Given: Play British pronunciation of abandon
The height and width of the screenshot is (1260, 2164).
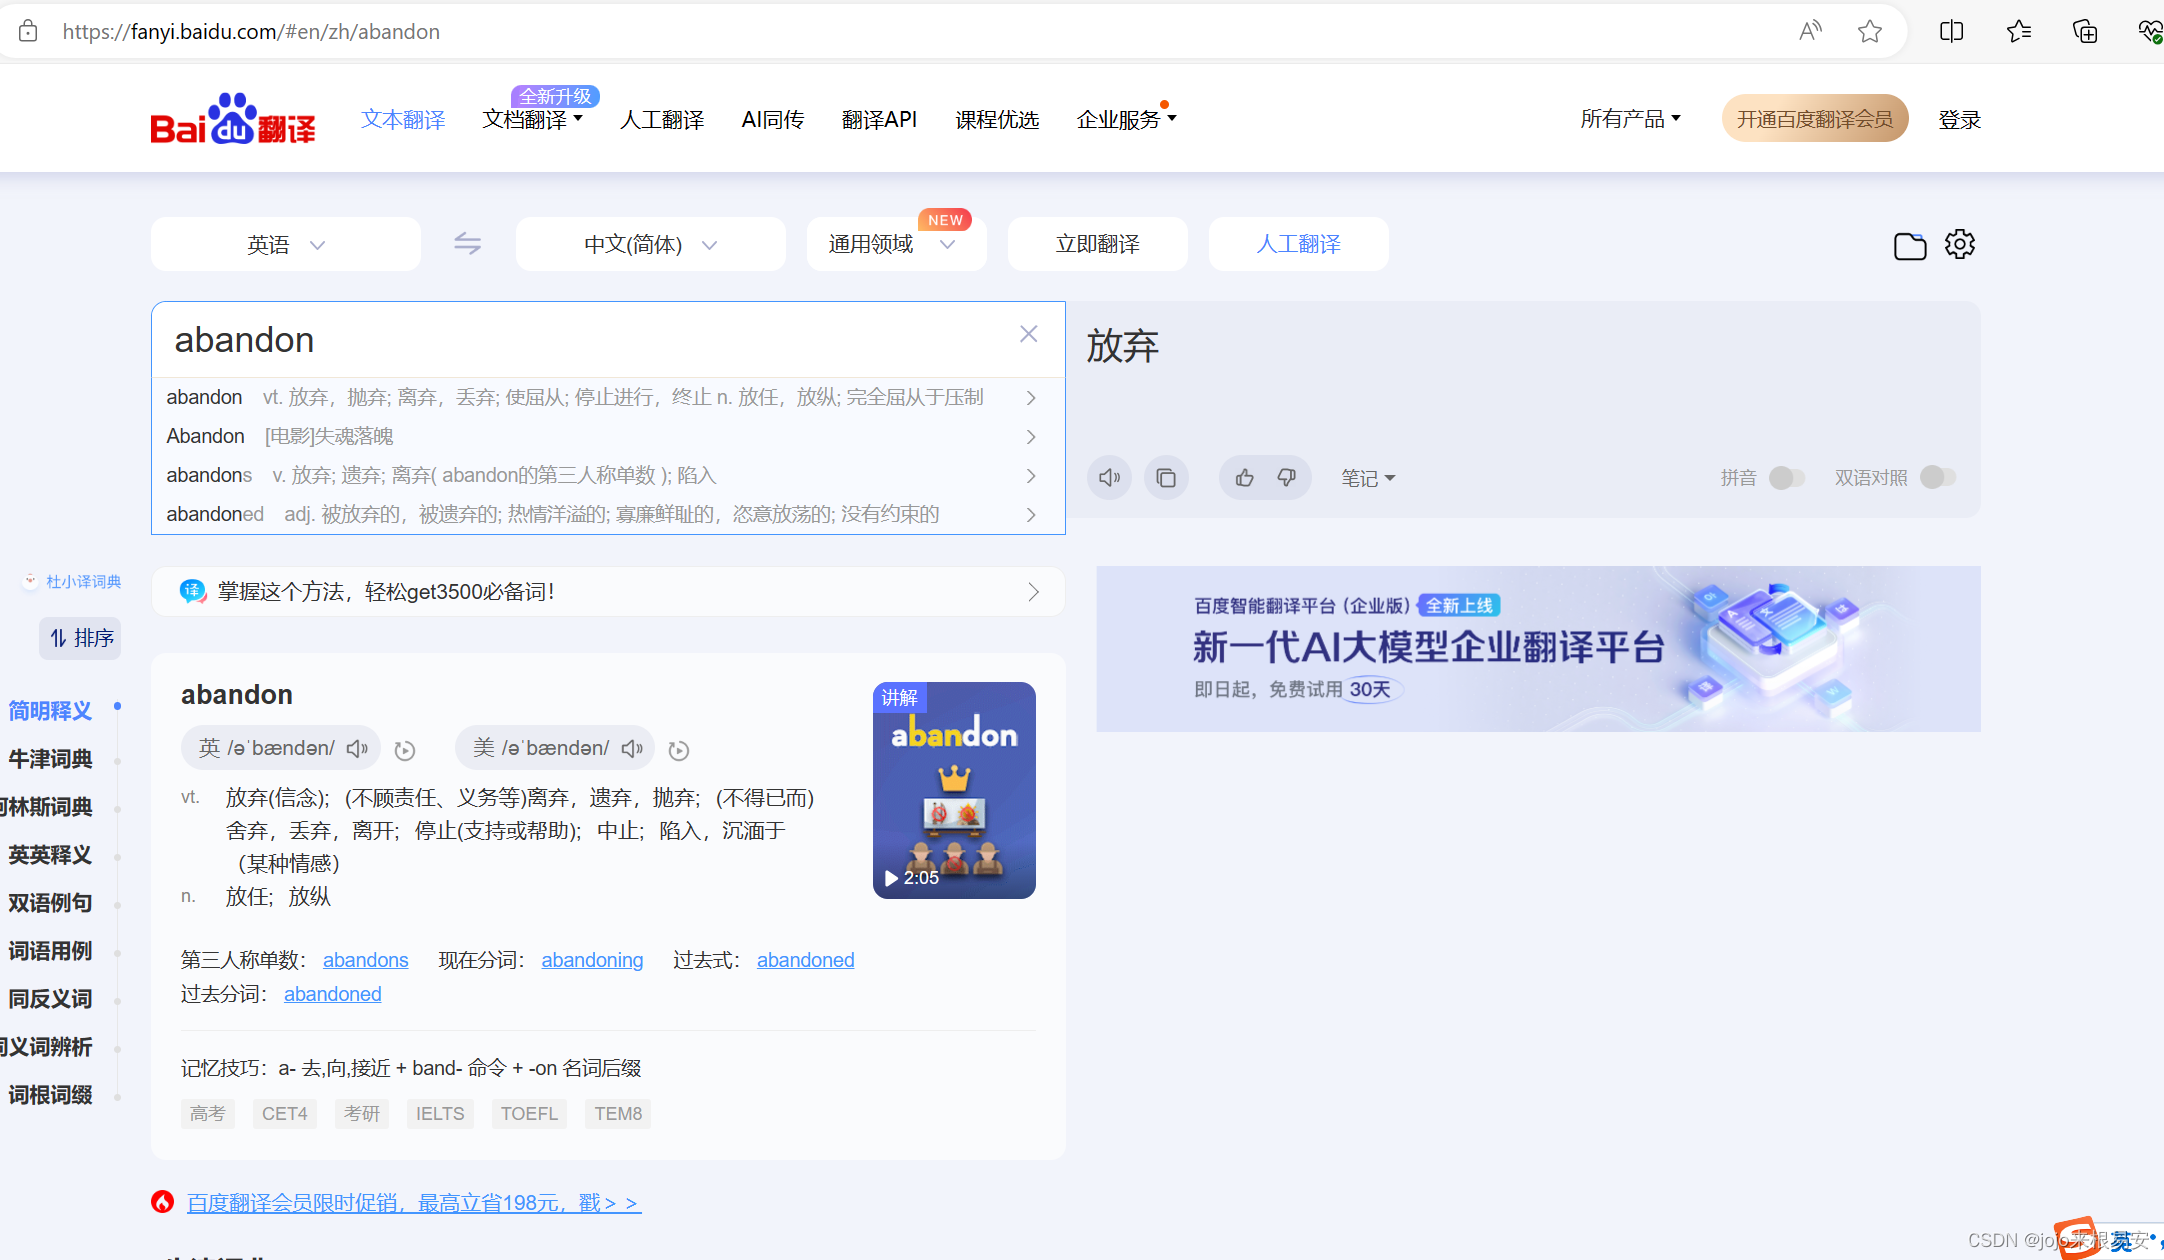Looking at the screenshot, I should (357, 749).
